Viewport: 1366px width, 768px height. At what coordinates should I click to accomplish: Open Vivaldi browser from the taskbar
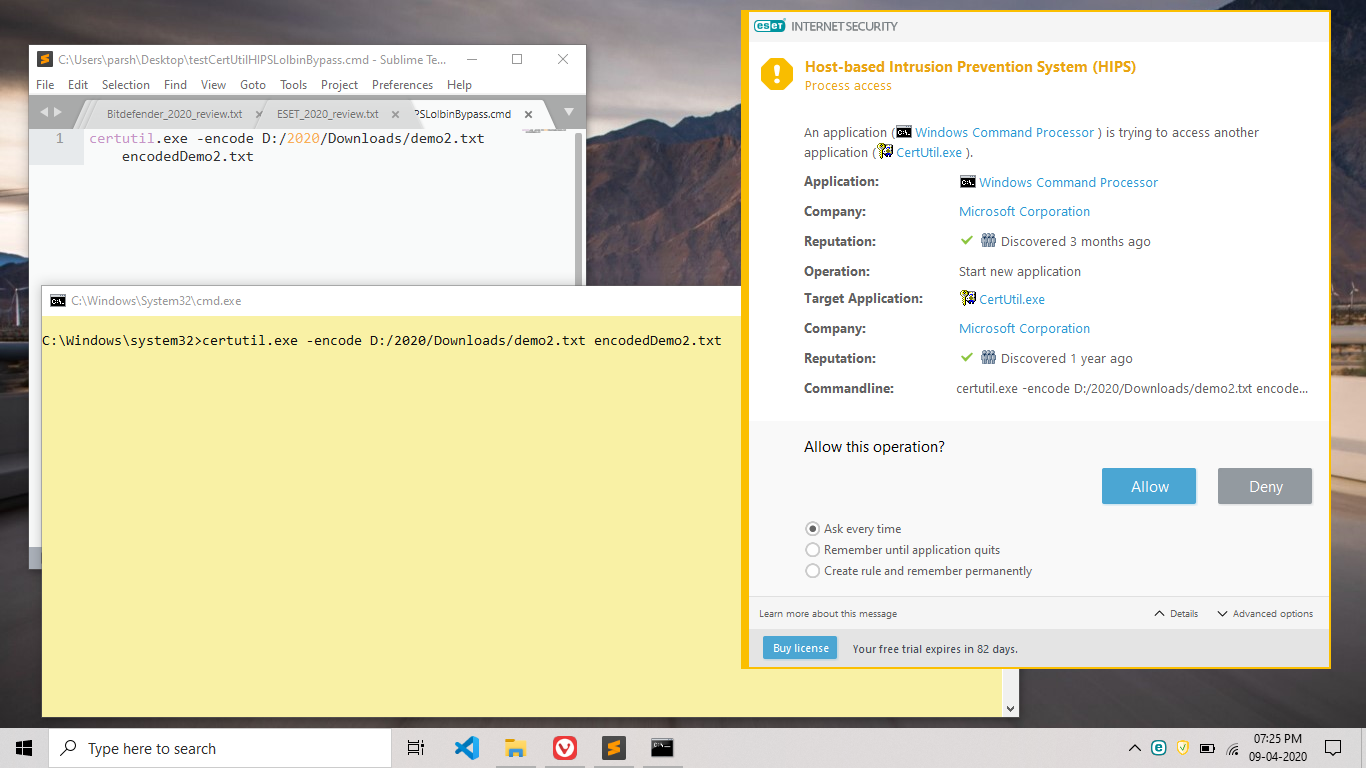click(564, 748)
